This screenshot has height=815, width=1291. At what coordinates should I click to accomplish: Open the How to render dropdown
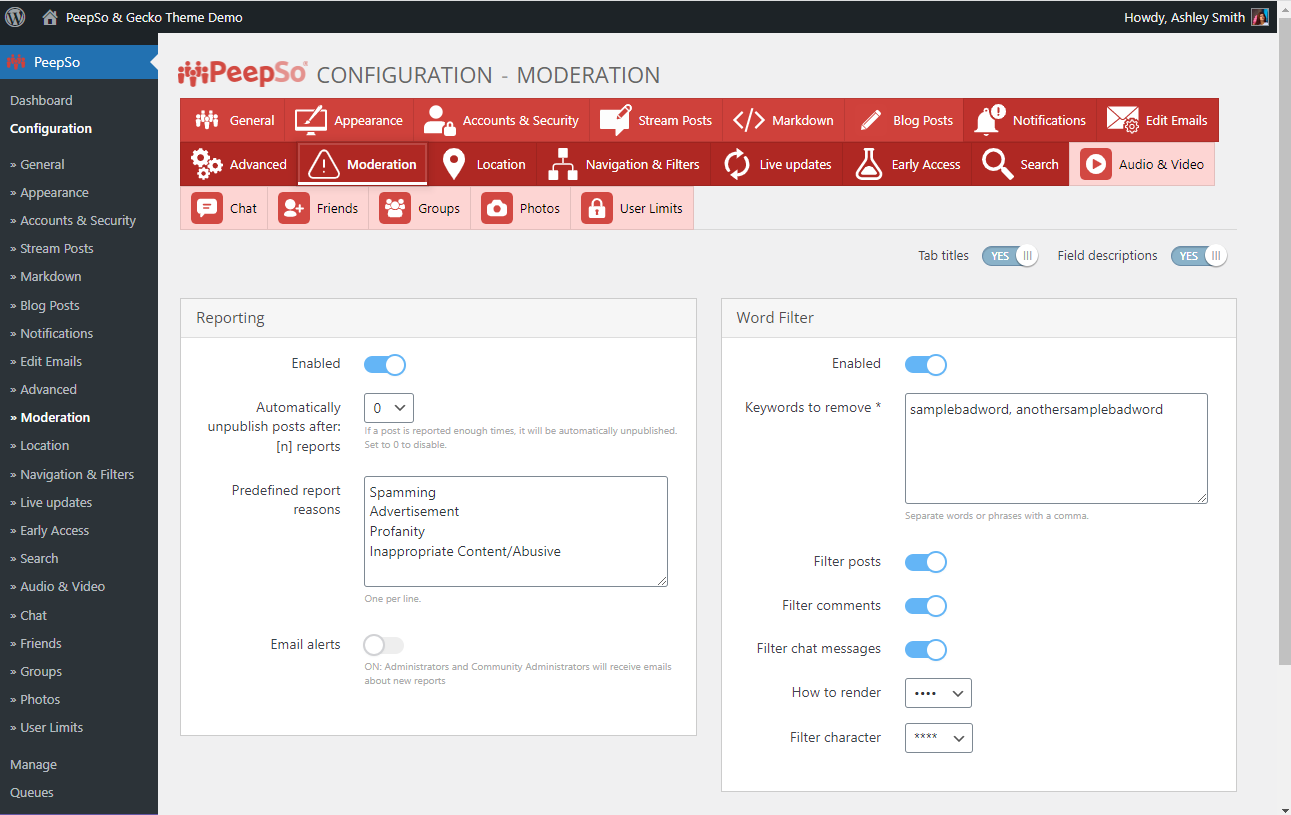pyautogui.click(x=938, y=693)
